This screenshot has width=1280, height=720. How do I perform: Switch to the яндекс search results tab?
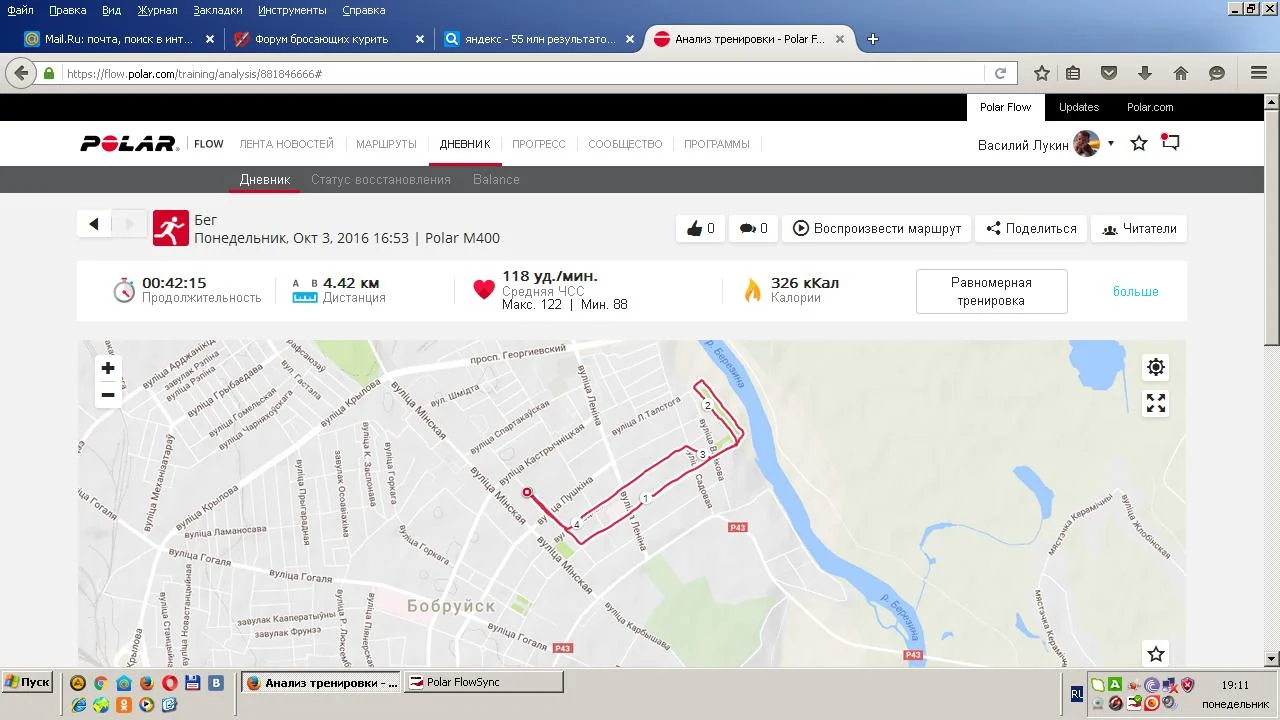(540, 39)
